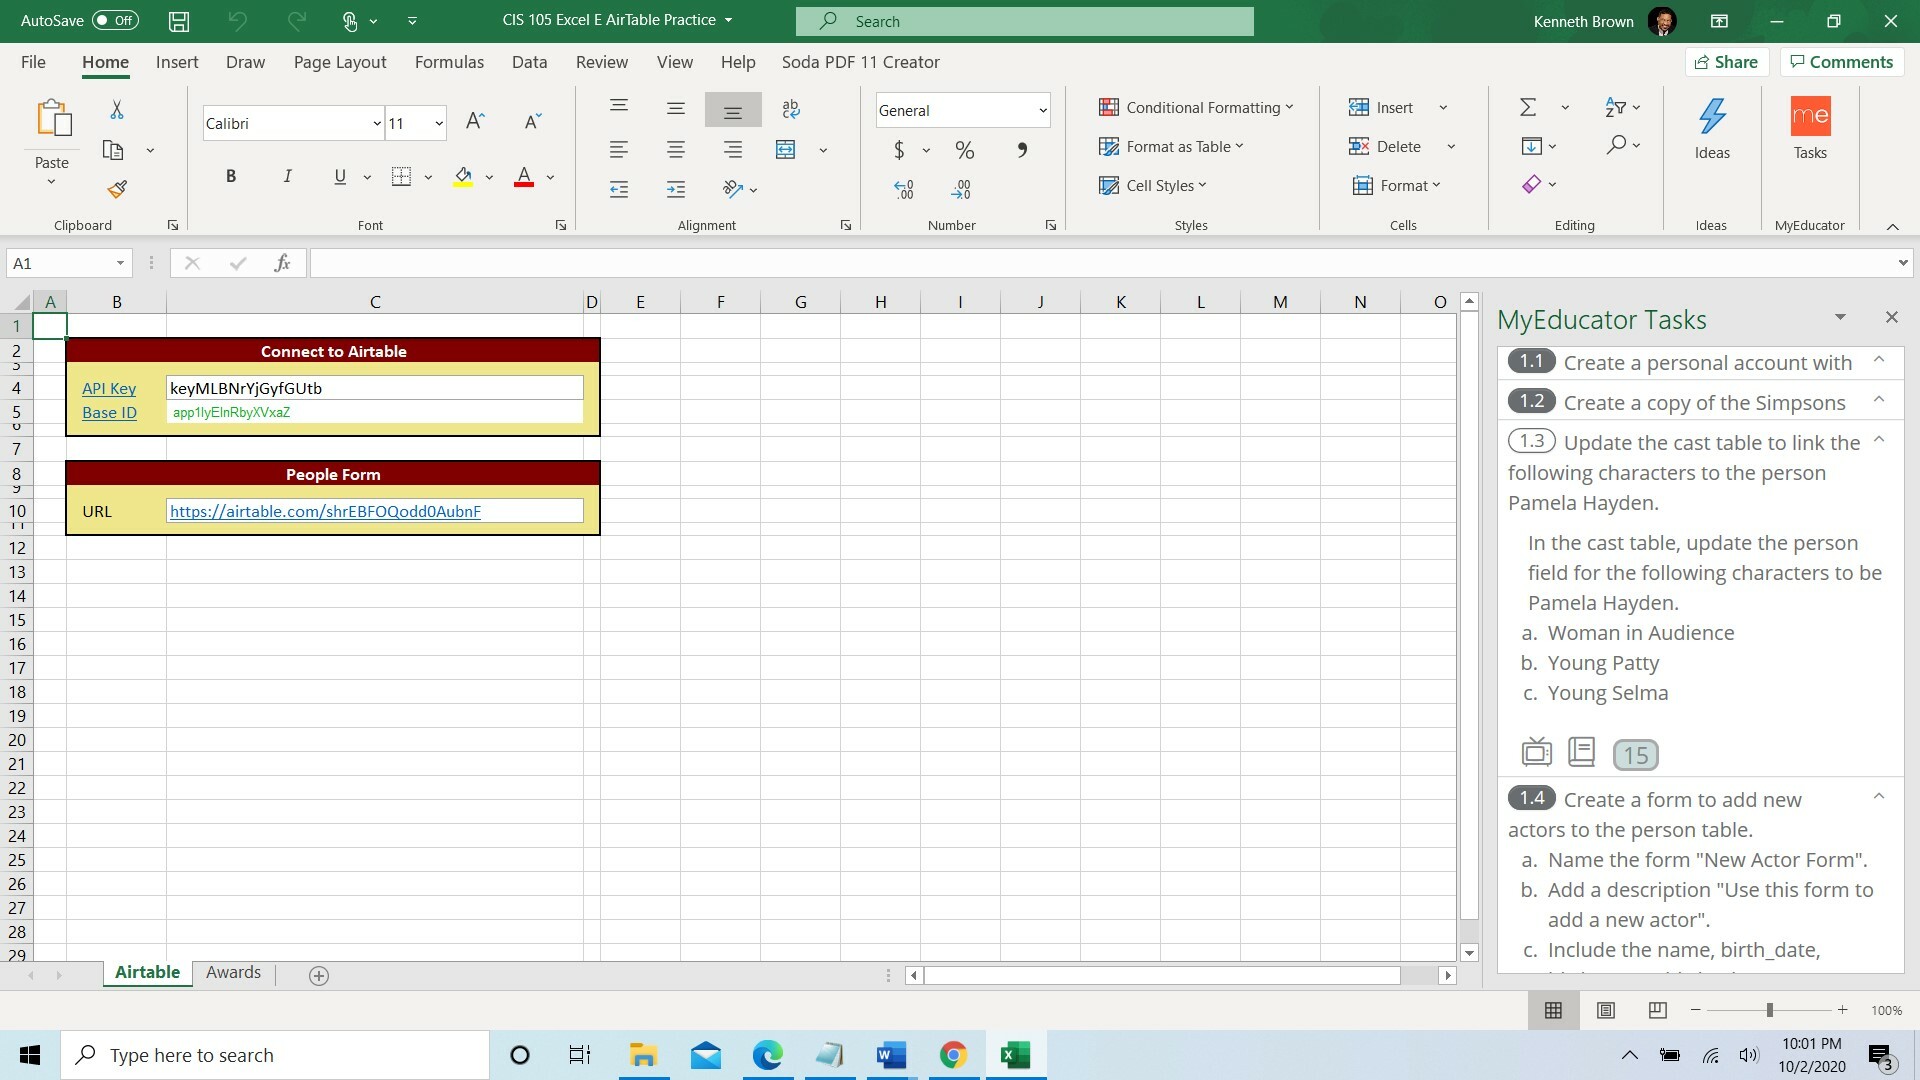The height and width of the screenshot is (1080, 1920).
Task: Click the Orientation angled text icon
Action: (732, 189)
